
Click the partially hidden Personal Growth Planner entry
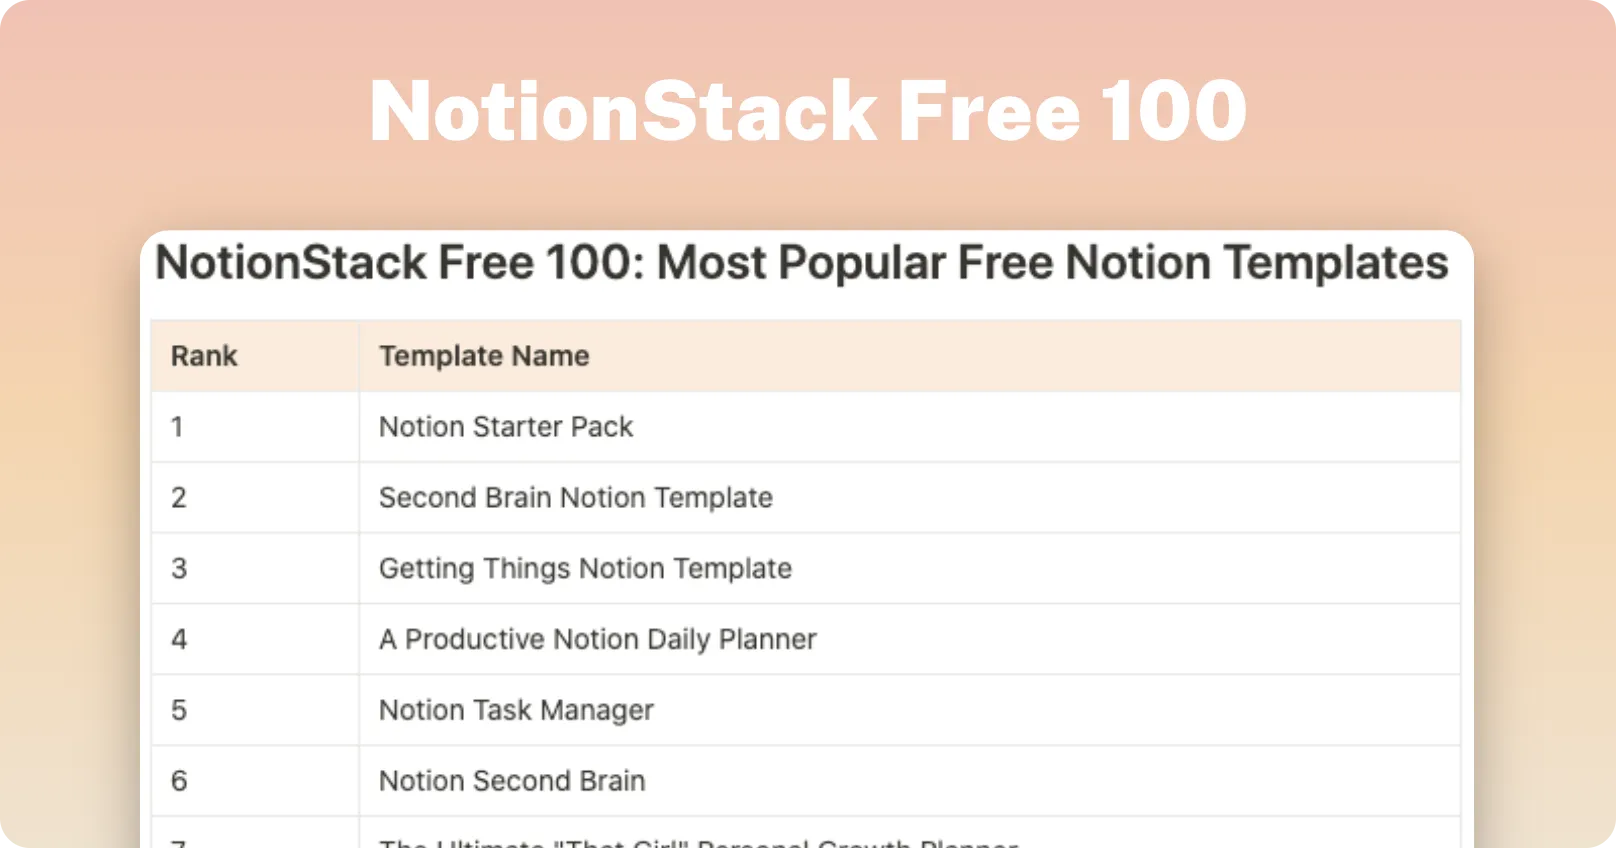(x=698, y=842)
